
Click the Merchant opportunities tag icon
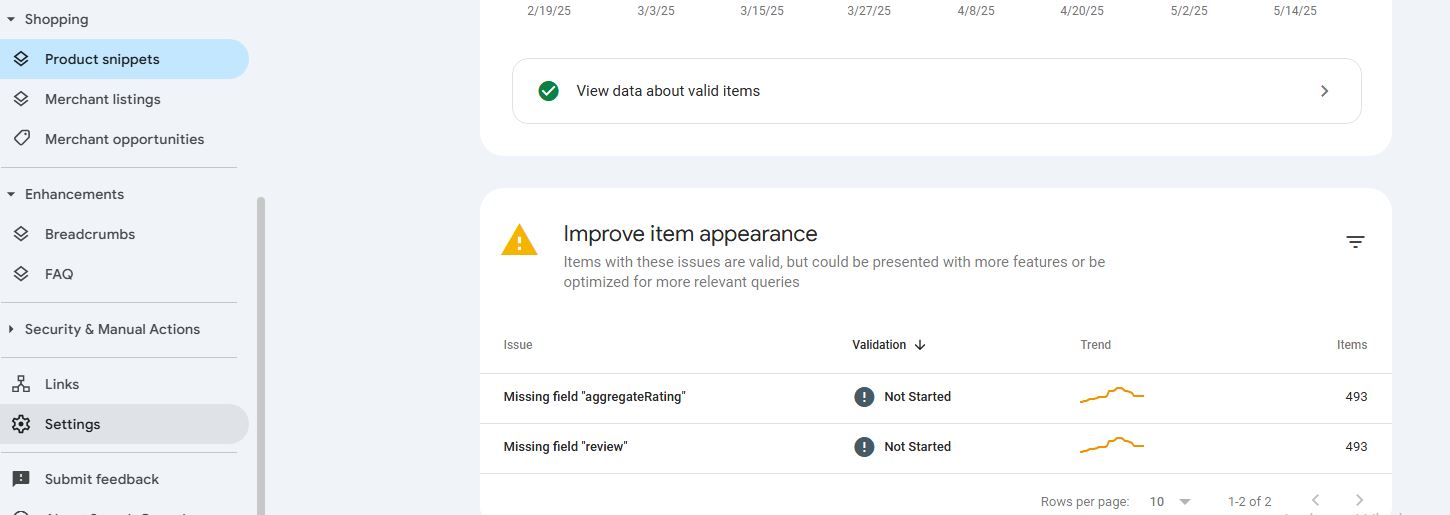(x=21, y=139)
